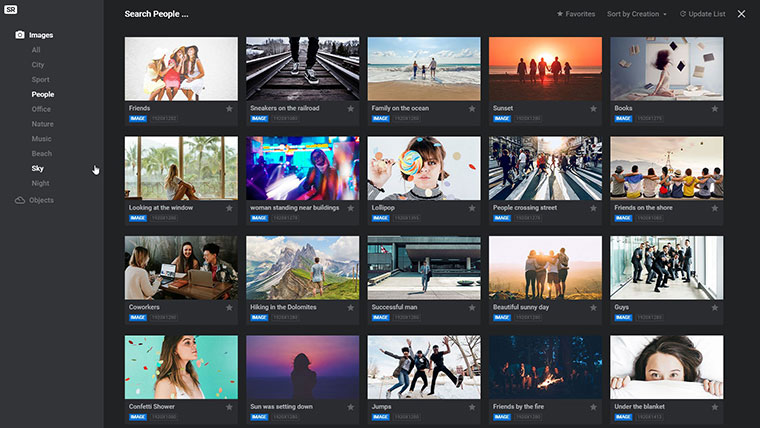Toggle favorite star for Under the blanket
This screenshot has height=428, width=760.
coord(715,407)
